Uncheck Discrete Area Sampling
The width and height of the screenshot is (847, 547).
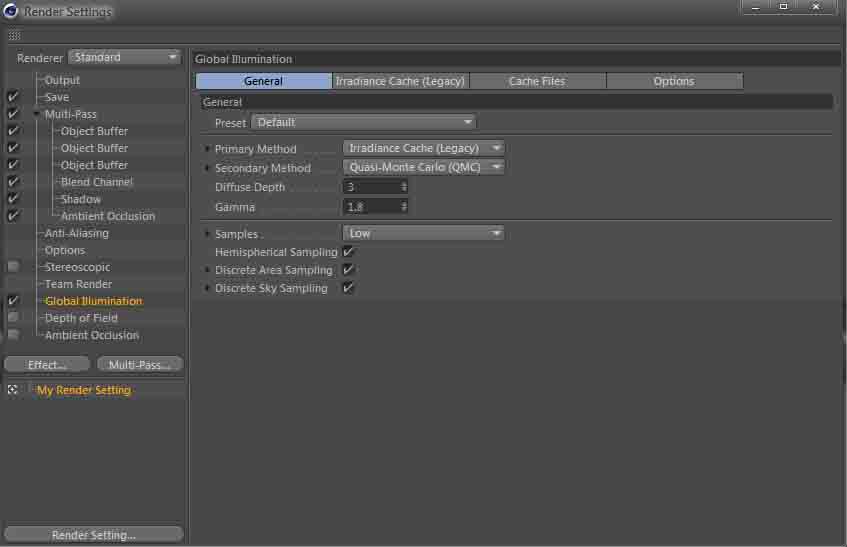348,269
